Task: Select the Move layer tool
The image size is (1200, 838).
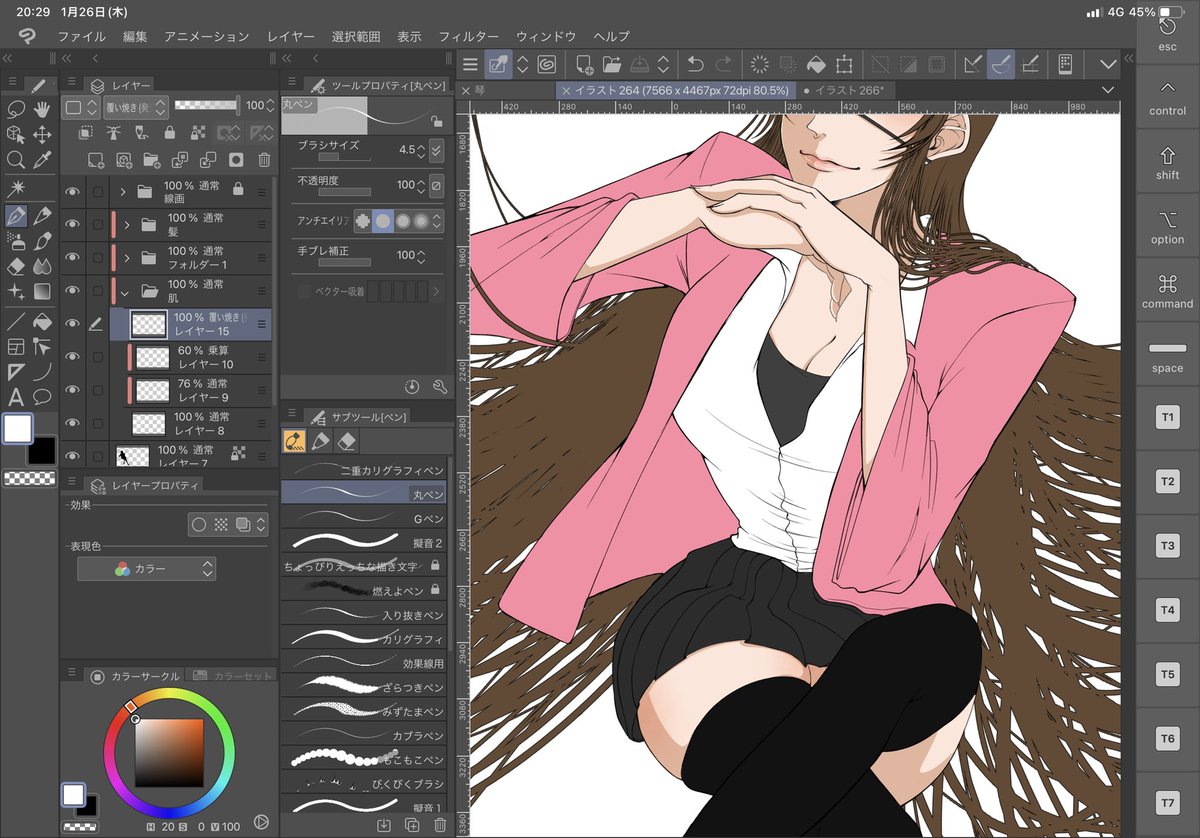Action: [x=42, y=134]
